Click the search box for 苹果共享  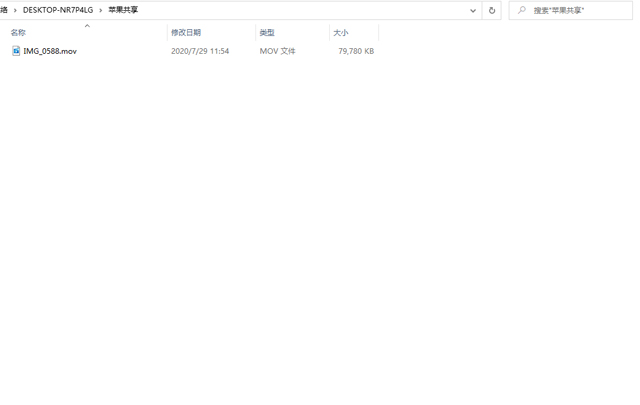[x=571, y=10]
